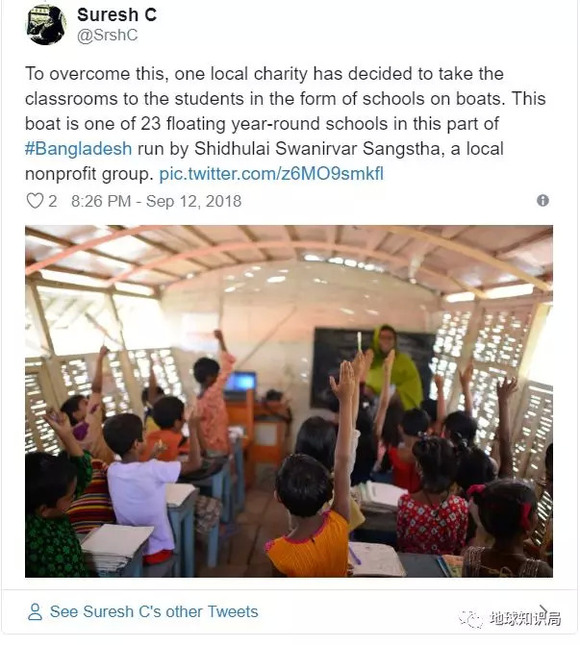Viewport: 580px width, 645px height.
Task: Open the floating classroom photo
Action: click(x=289, y=401)
